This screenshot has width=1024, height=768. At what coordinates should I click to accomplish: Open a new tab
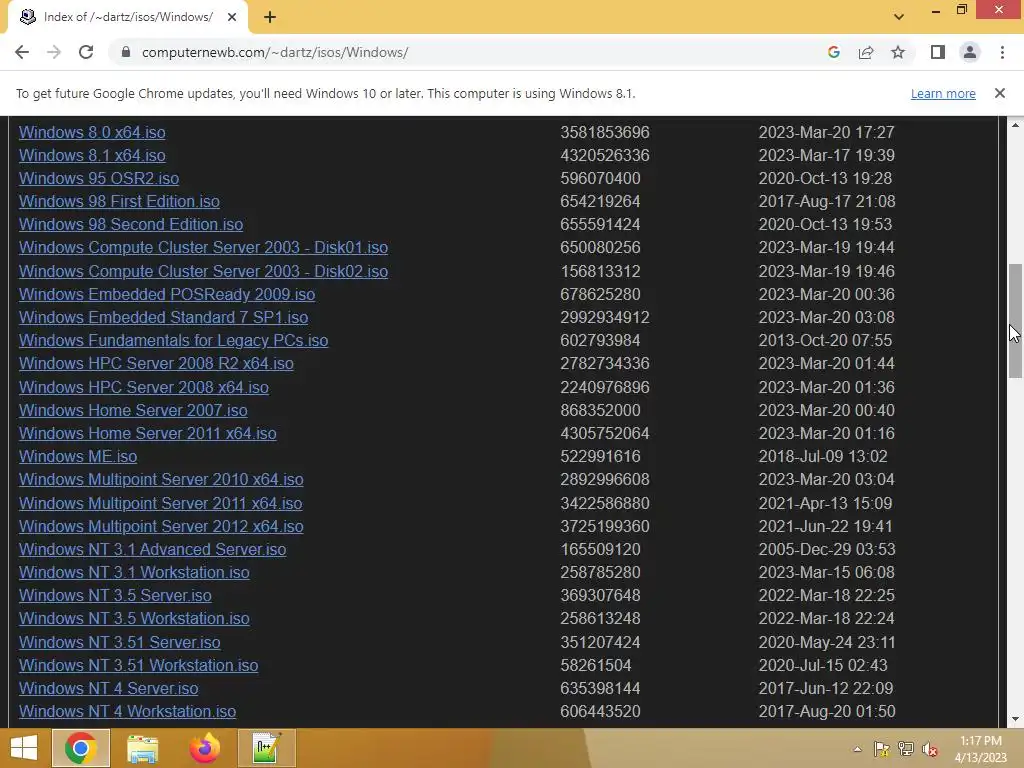(x=270, y=17)
